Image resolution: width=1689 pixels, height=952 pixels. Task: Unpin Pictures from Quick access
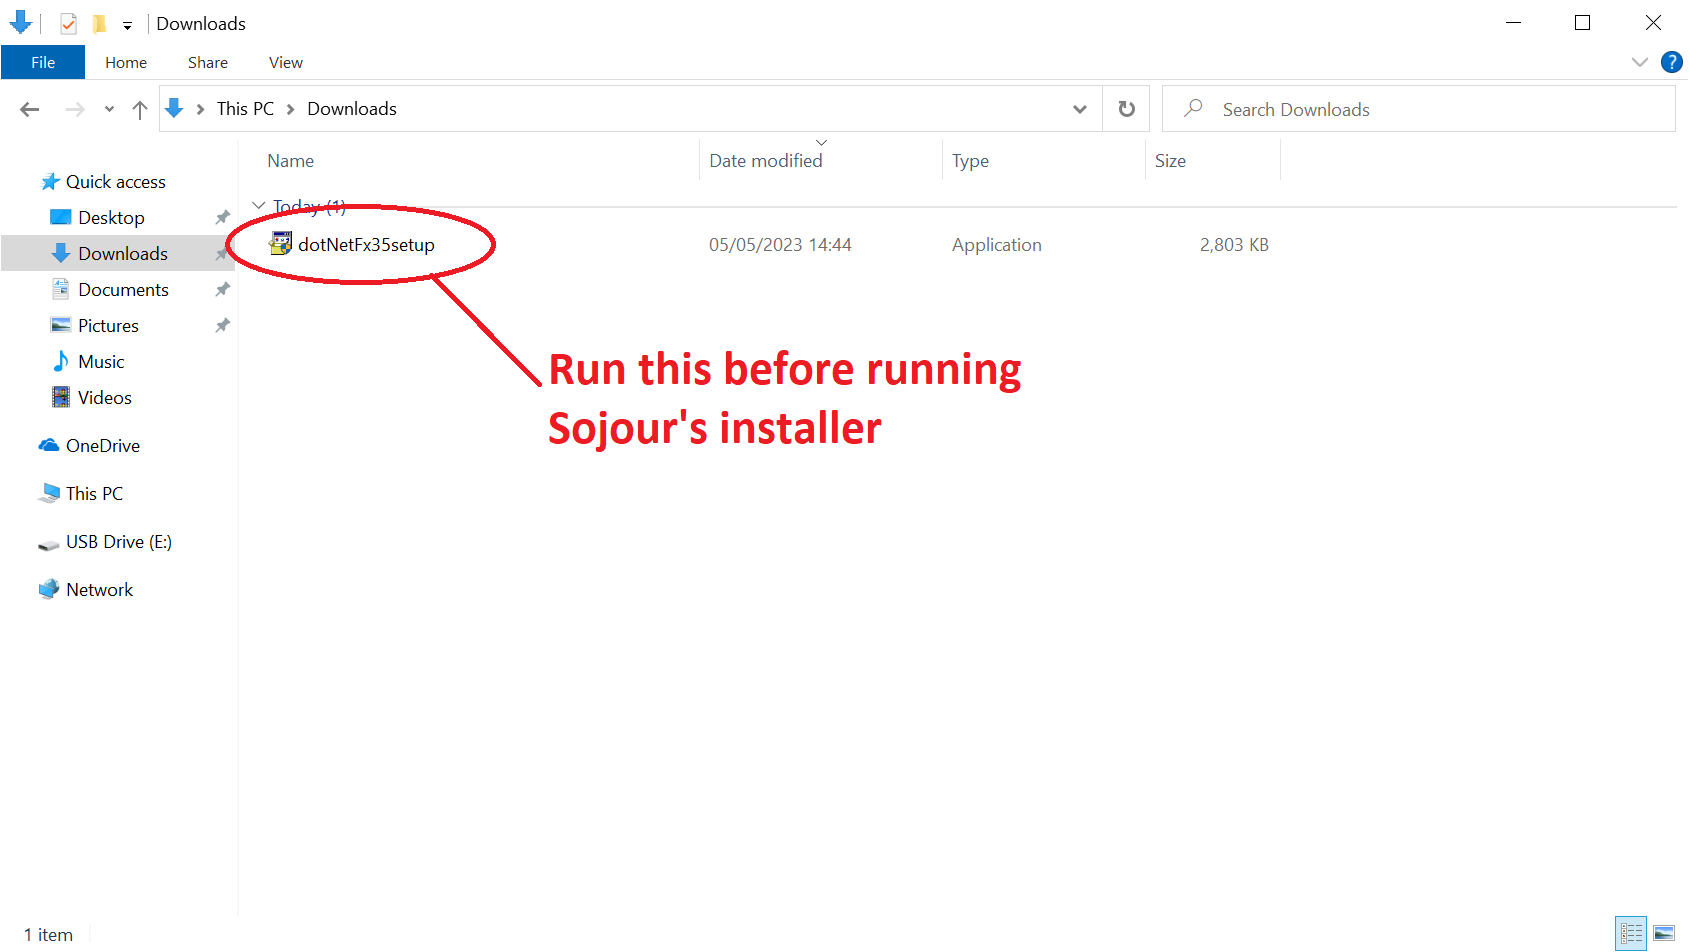coord(221,325)
